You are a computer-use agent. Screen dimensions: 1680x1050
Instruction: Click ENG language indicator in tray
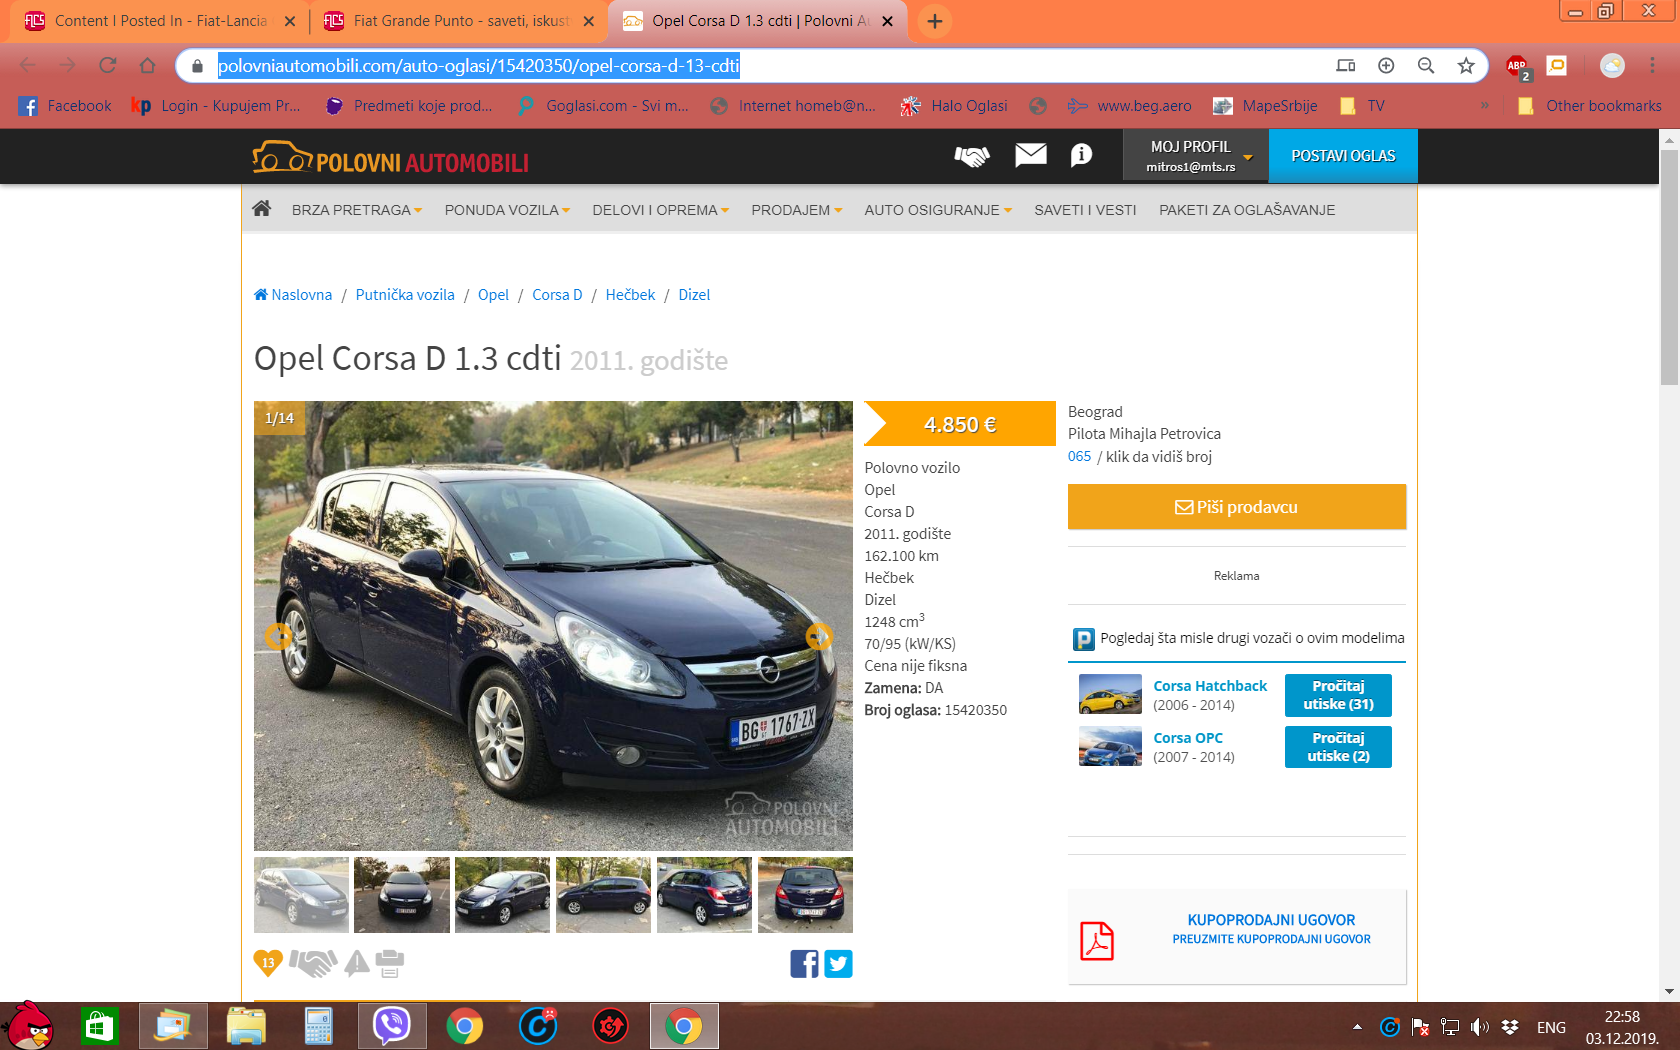(x=1551, y=1027)
